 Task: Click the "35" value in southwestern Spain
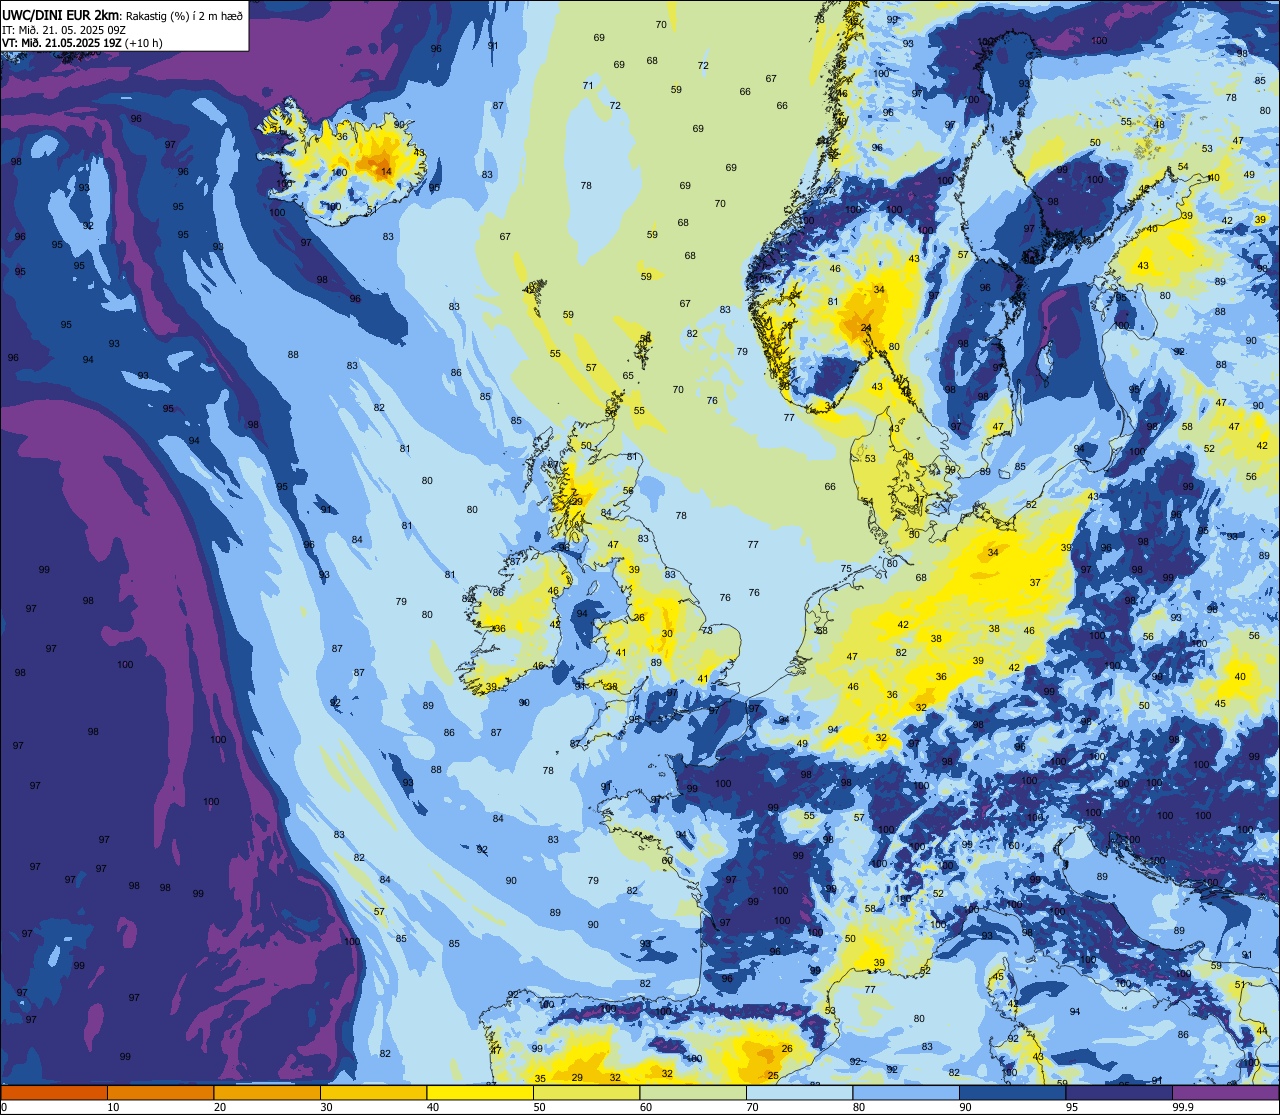[x=540, y=1079]
